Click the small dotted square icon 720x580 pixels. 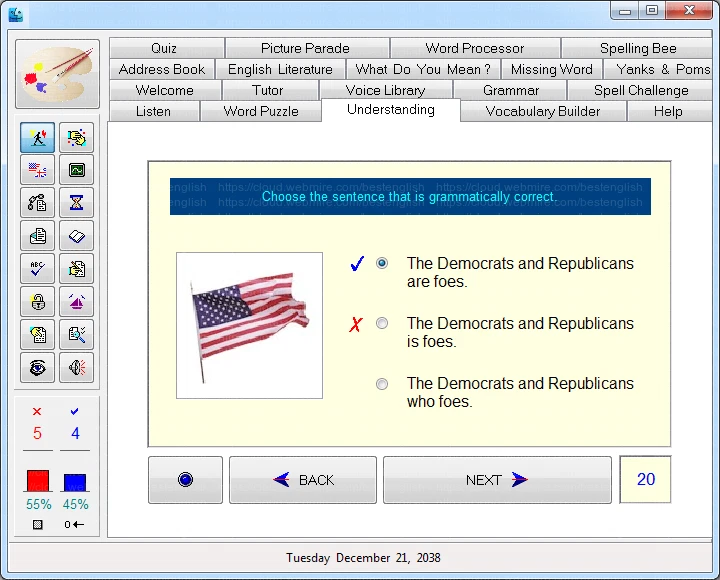pos(38,524)
